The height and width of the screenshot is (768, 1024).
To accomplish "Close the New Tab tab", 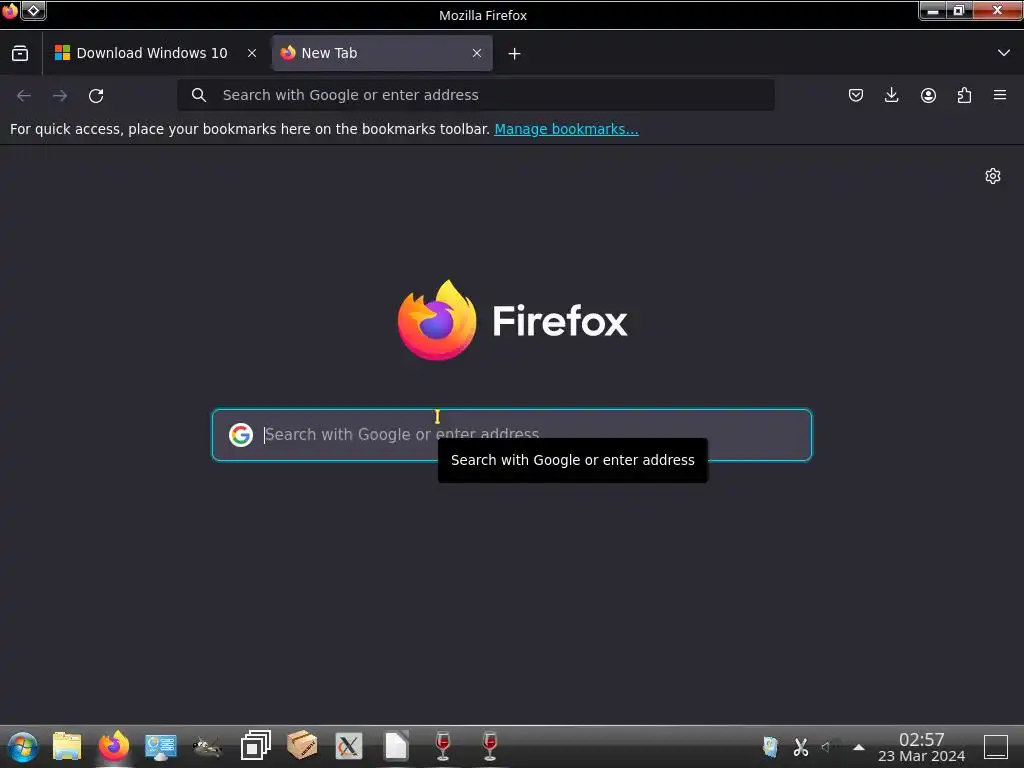I will click(x=477, y=54).
